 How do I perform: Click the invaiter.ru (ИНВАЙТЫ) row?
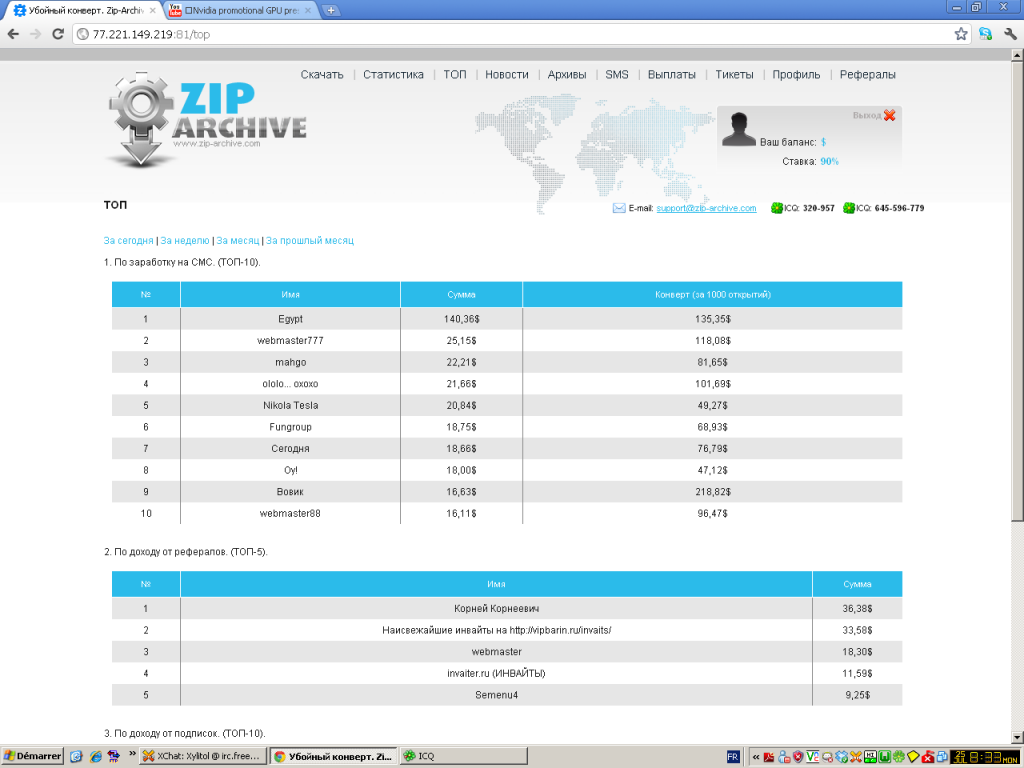(507, 673)
